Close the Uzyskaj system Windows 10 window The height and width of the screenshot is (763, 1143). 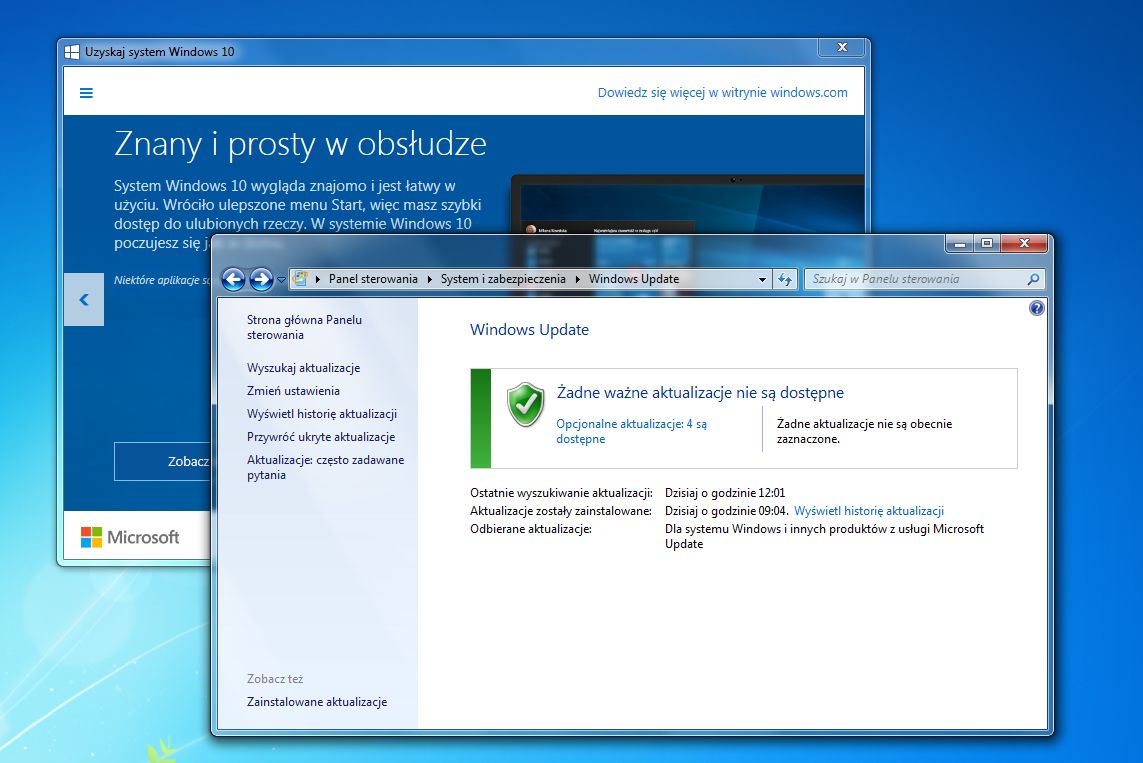(842, 47)
